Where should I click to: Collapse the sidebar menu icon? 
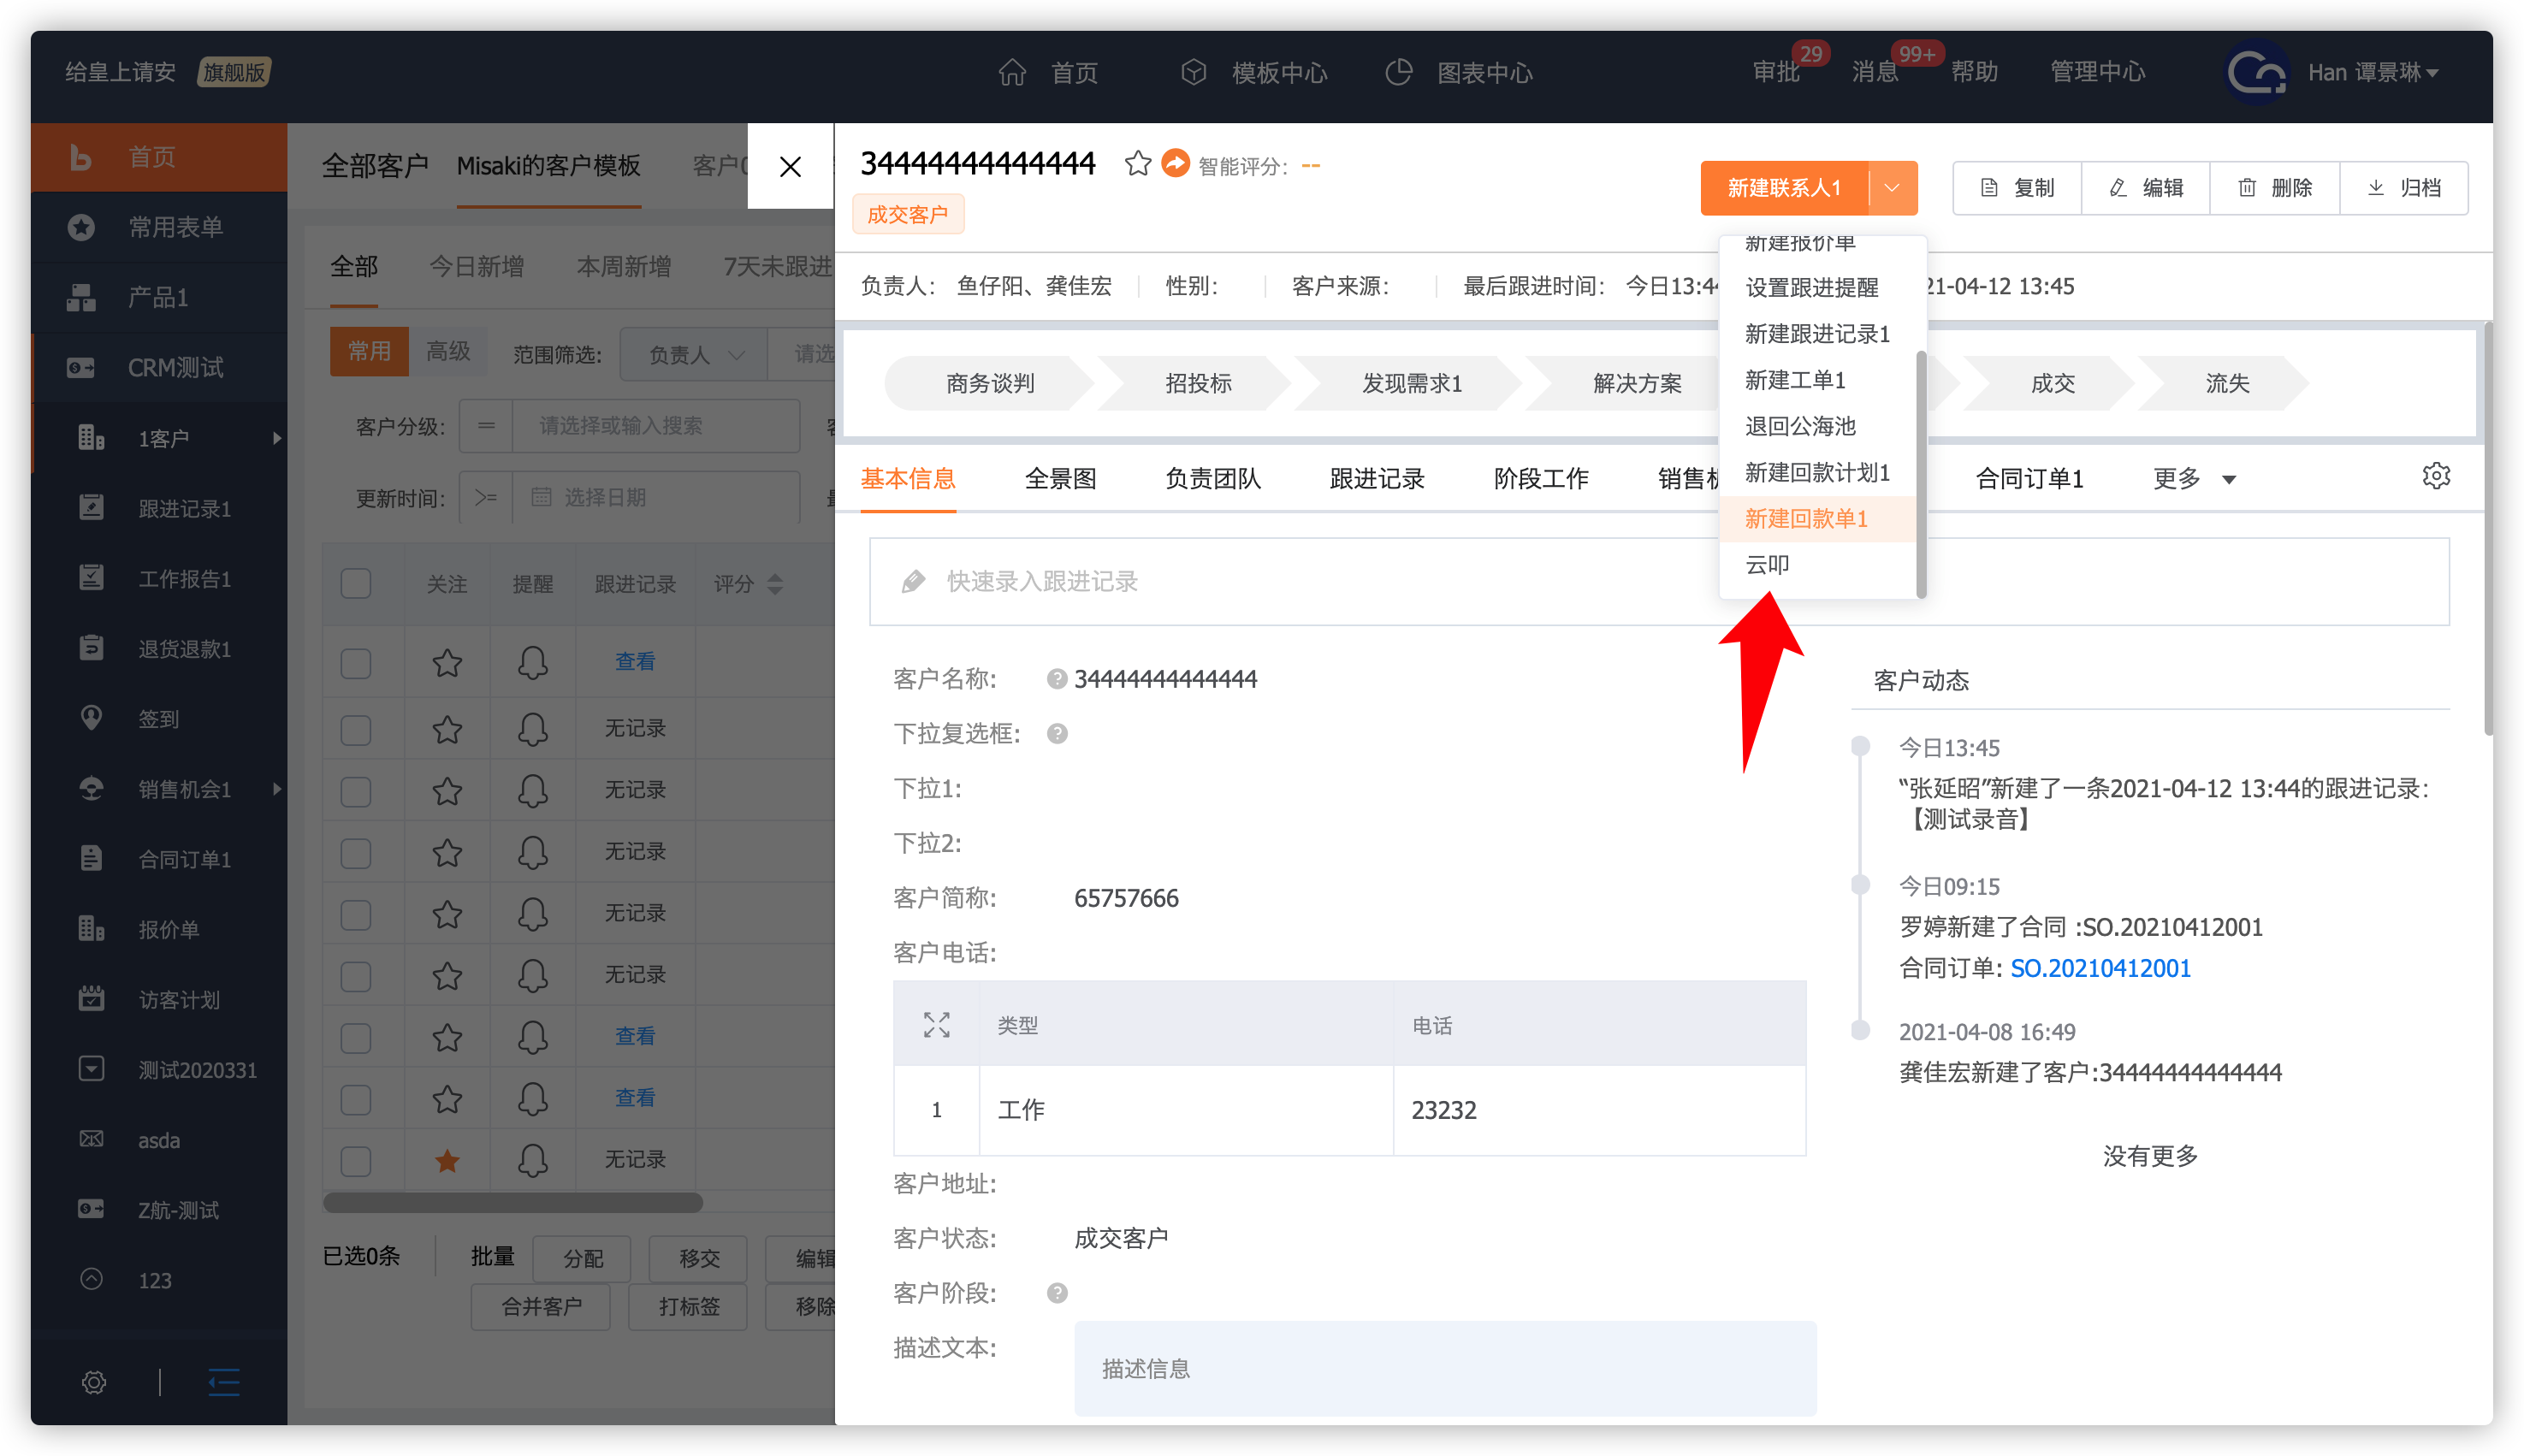[223, 1382]
